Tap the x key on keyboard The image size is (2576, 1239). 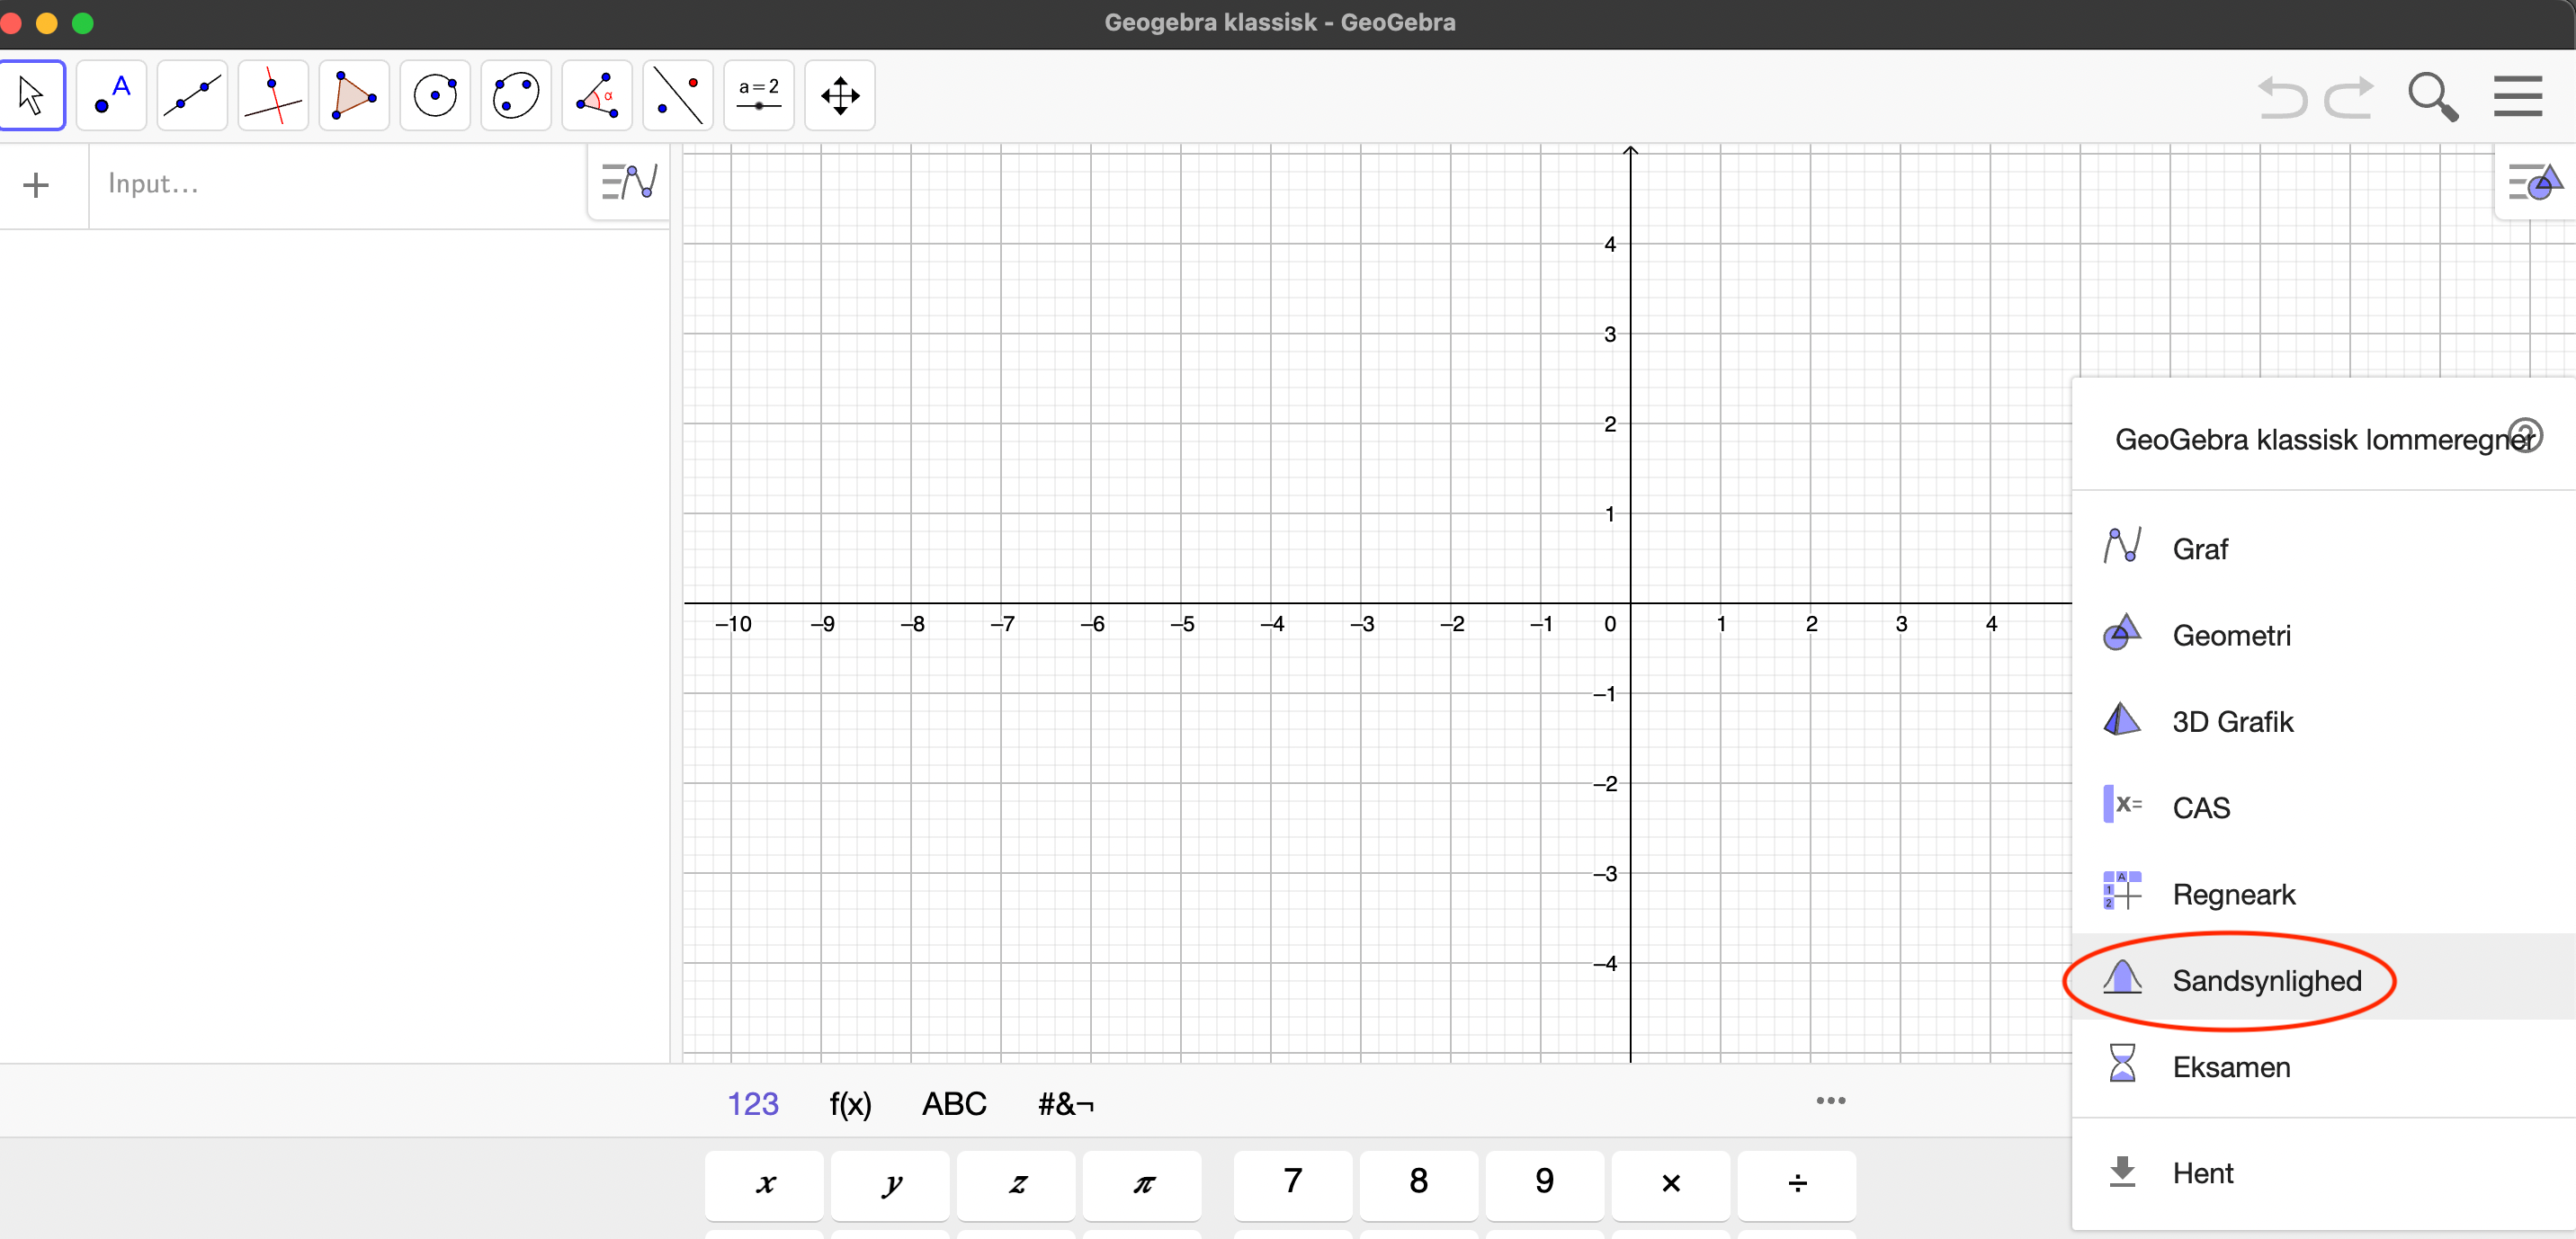[765, 1185]
